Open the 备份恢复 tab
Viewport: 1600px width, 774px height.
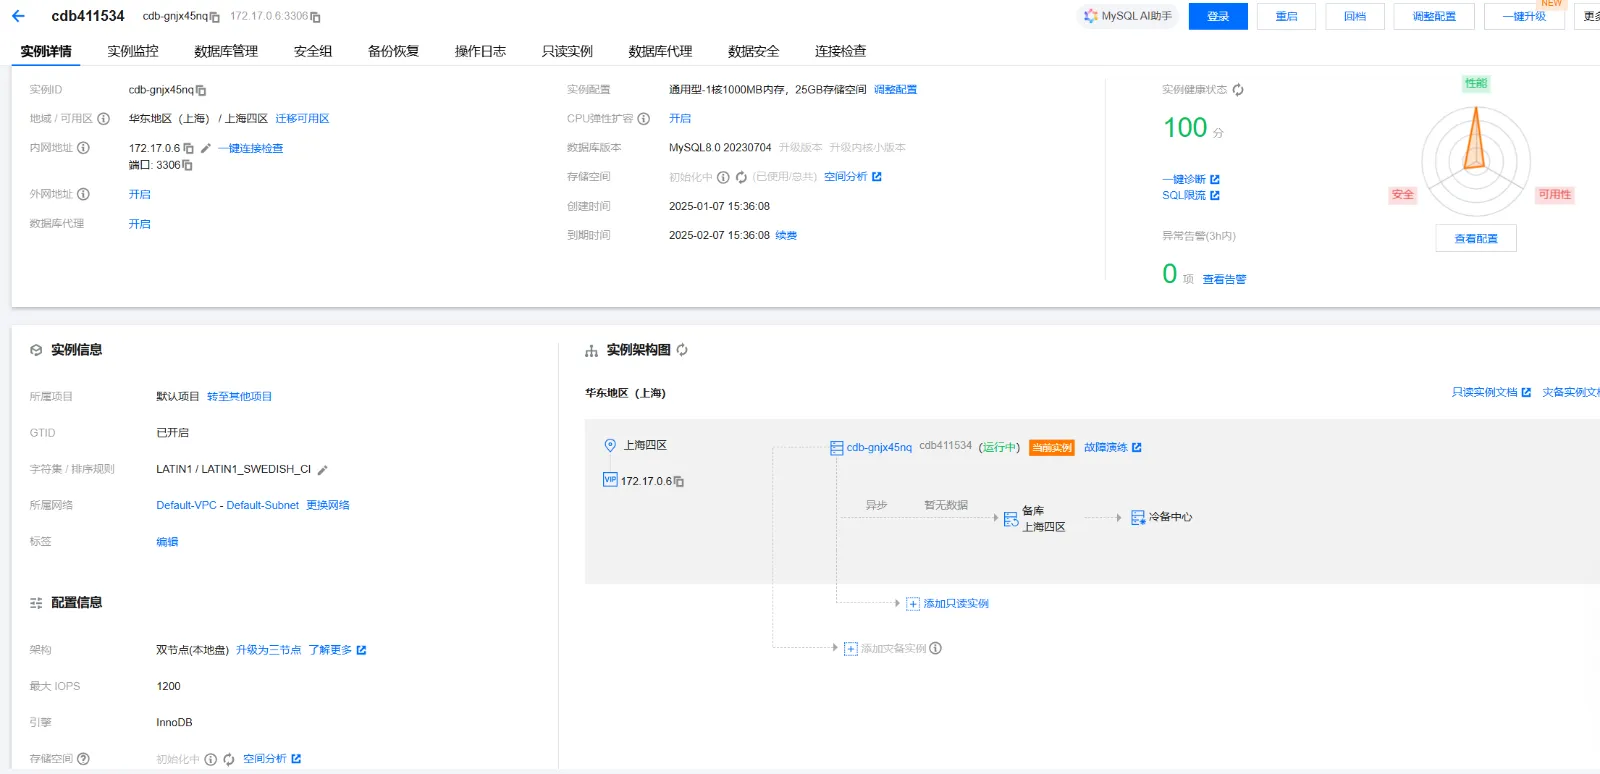click(x=393, y=51)
